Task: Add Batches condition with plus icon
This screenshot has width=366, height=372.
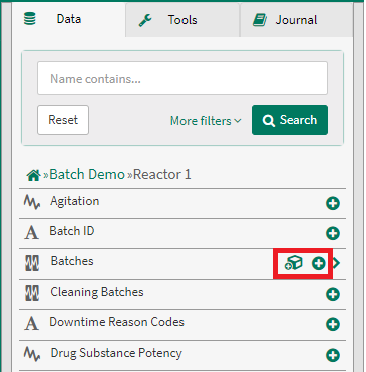Action: [x=318, y=263]
